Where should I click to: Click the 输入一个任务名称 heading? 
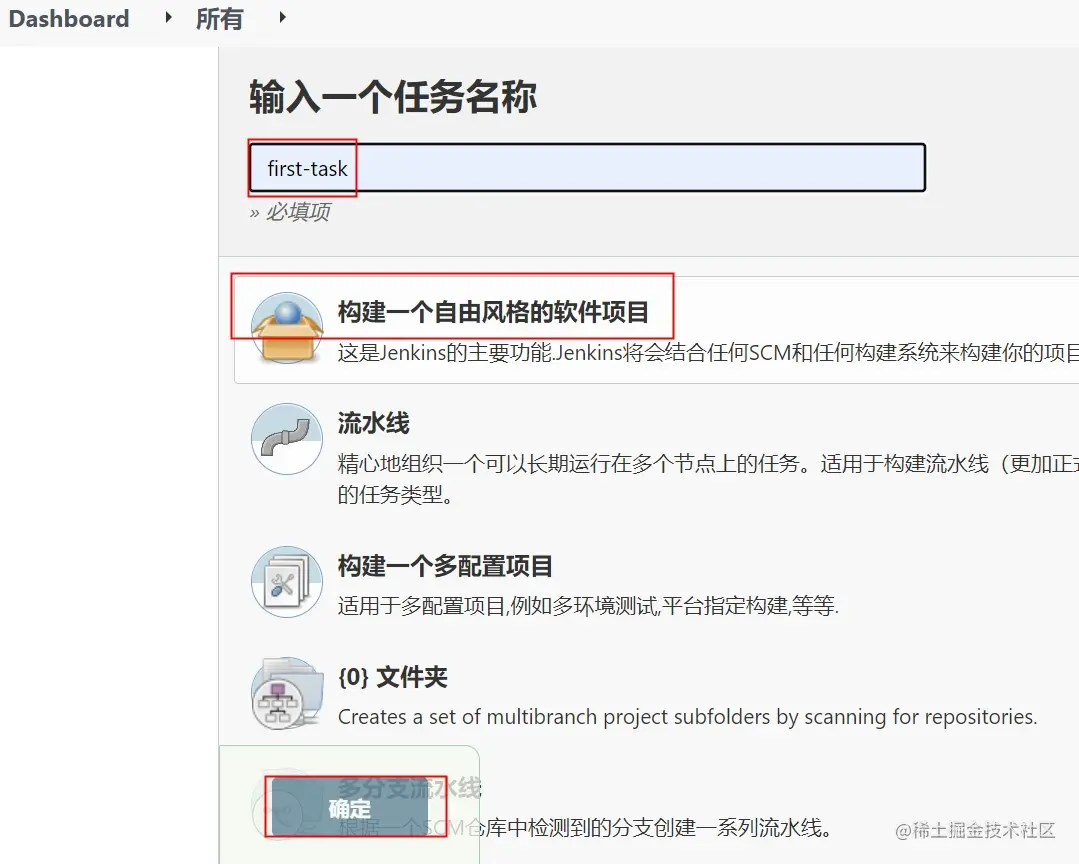(x=393, y=96)
